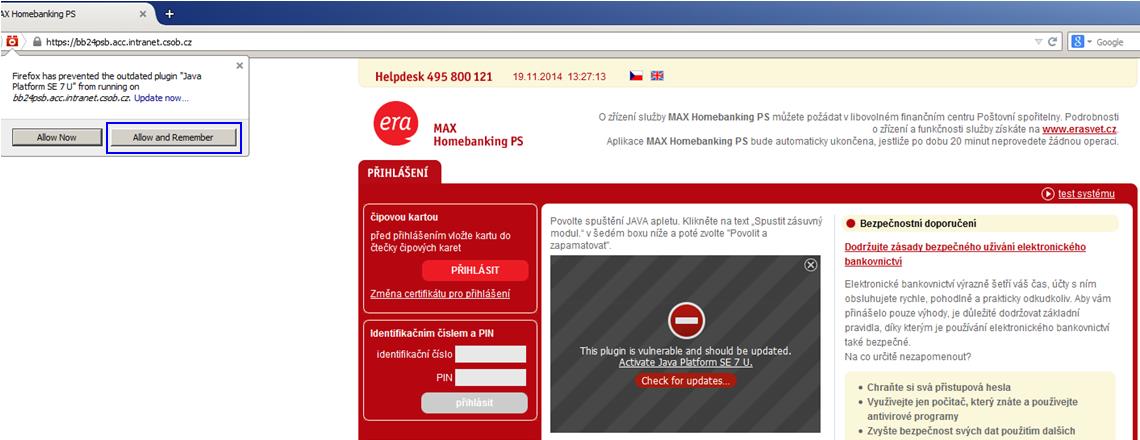This screenshot has height=440, width=1140.
Task: Click the play icon next to test systému
Action: (x=1048, y=193)
